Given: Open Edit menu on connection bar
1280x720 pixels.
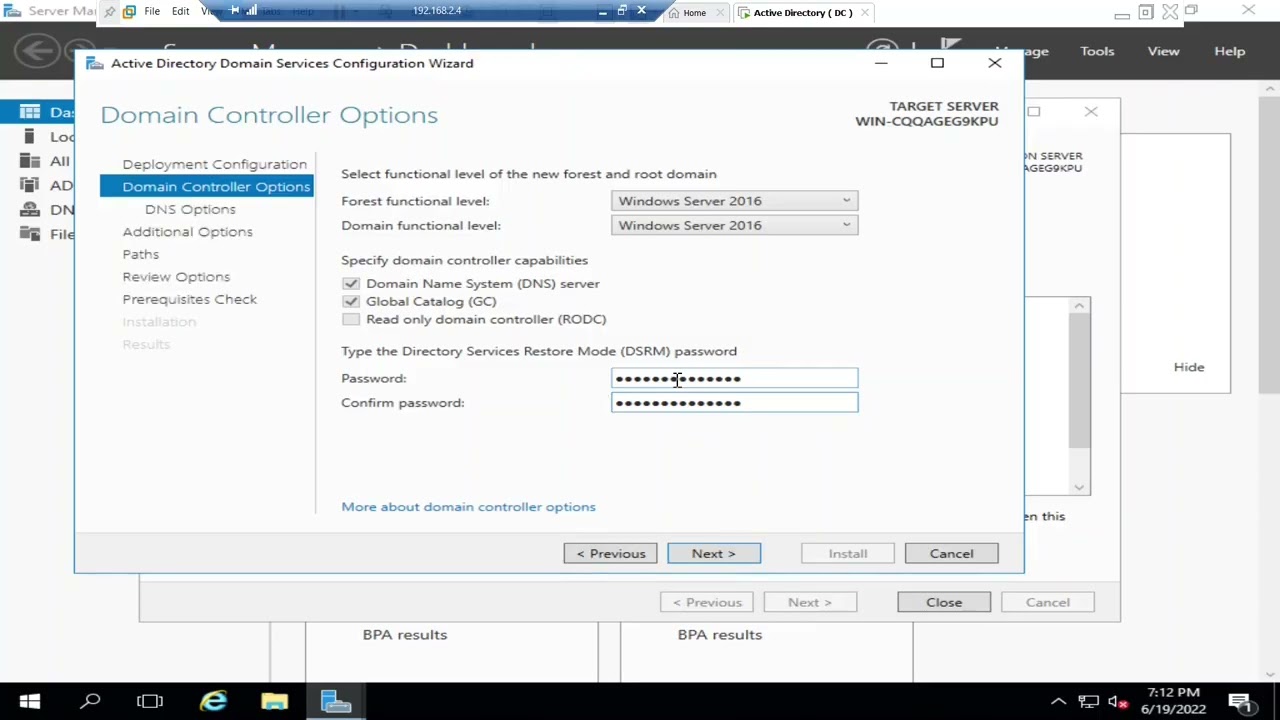Looking at the screenshot, I should [x=180, y=11].
